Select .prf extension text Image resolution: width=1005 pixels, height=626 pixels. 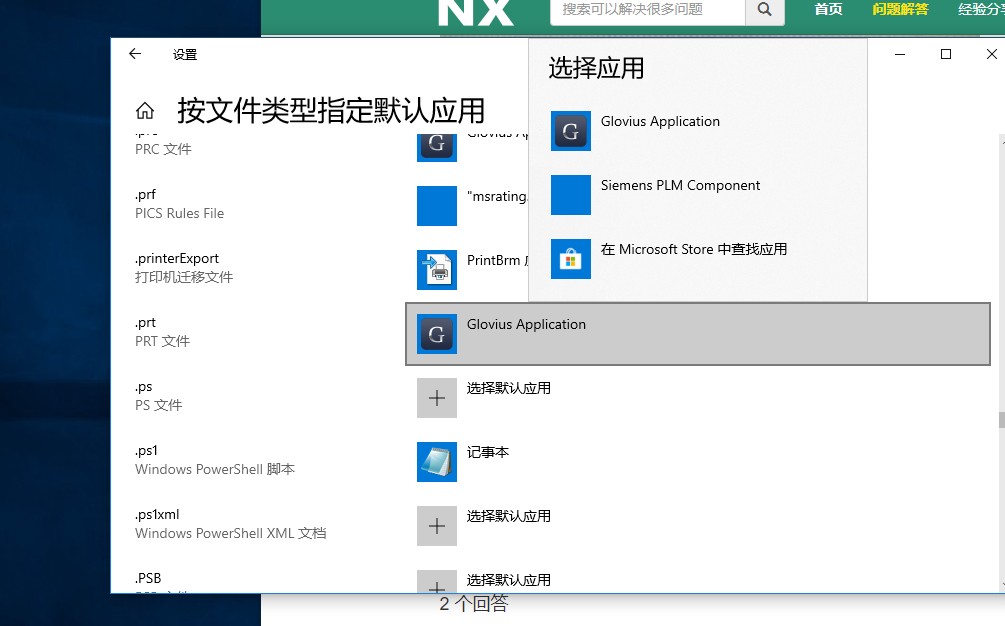pyautogui.click(x=145, y=194)
